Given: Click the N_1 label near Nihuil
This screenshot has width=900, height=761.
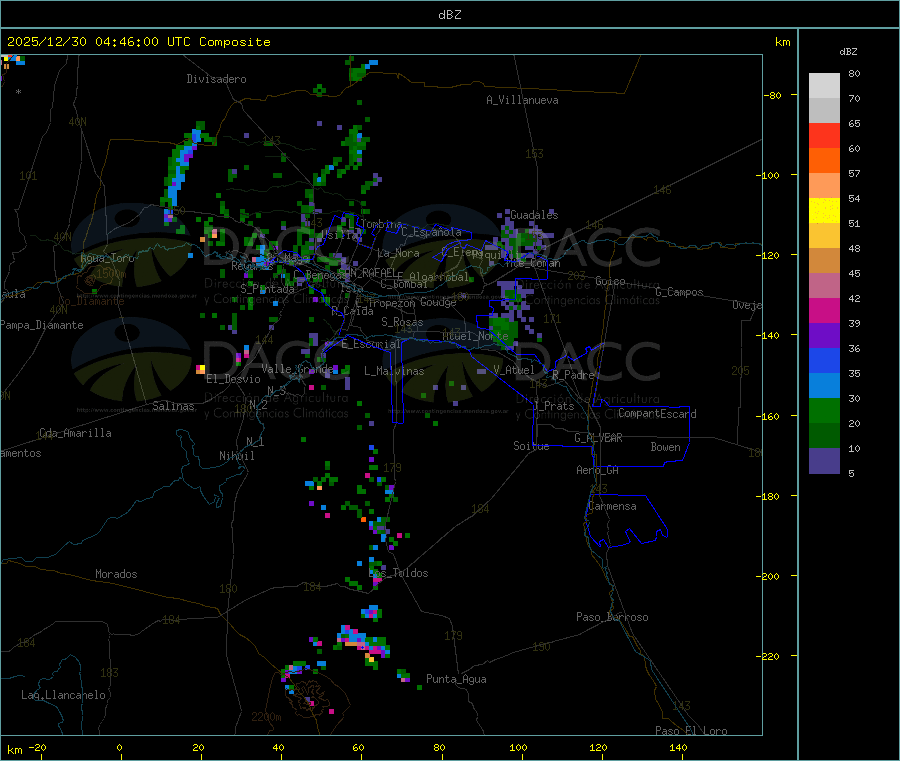Looking at the screenshot, I should pyautogui.click(x=255, y=441).
